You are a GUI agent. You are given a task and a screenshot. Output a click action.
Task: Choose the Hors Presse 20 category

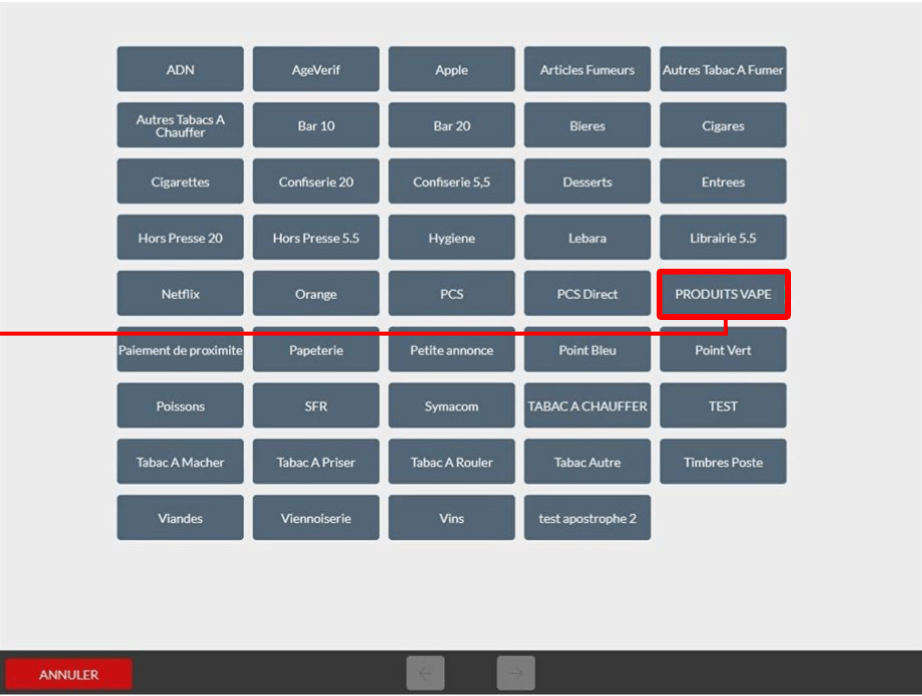point(180,238)
